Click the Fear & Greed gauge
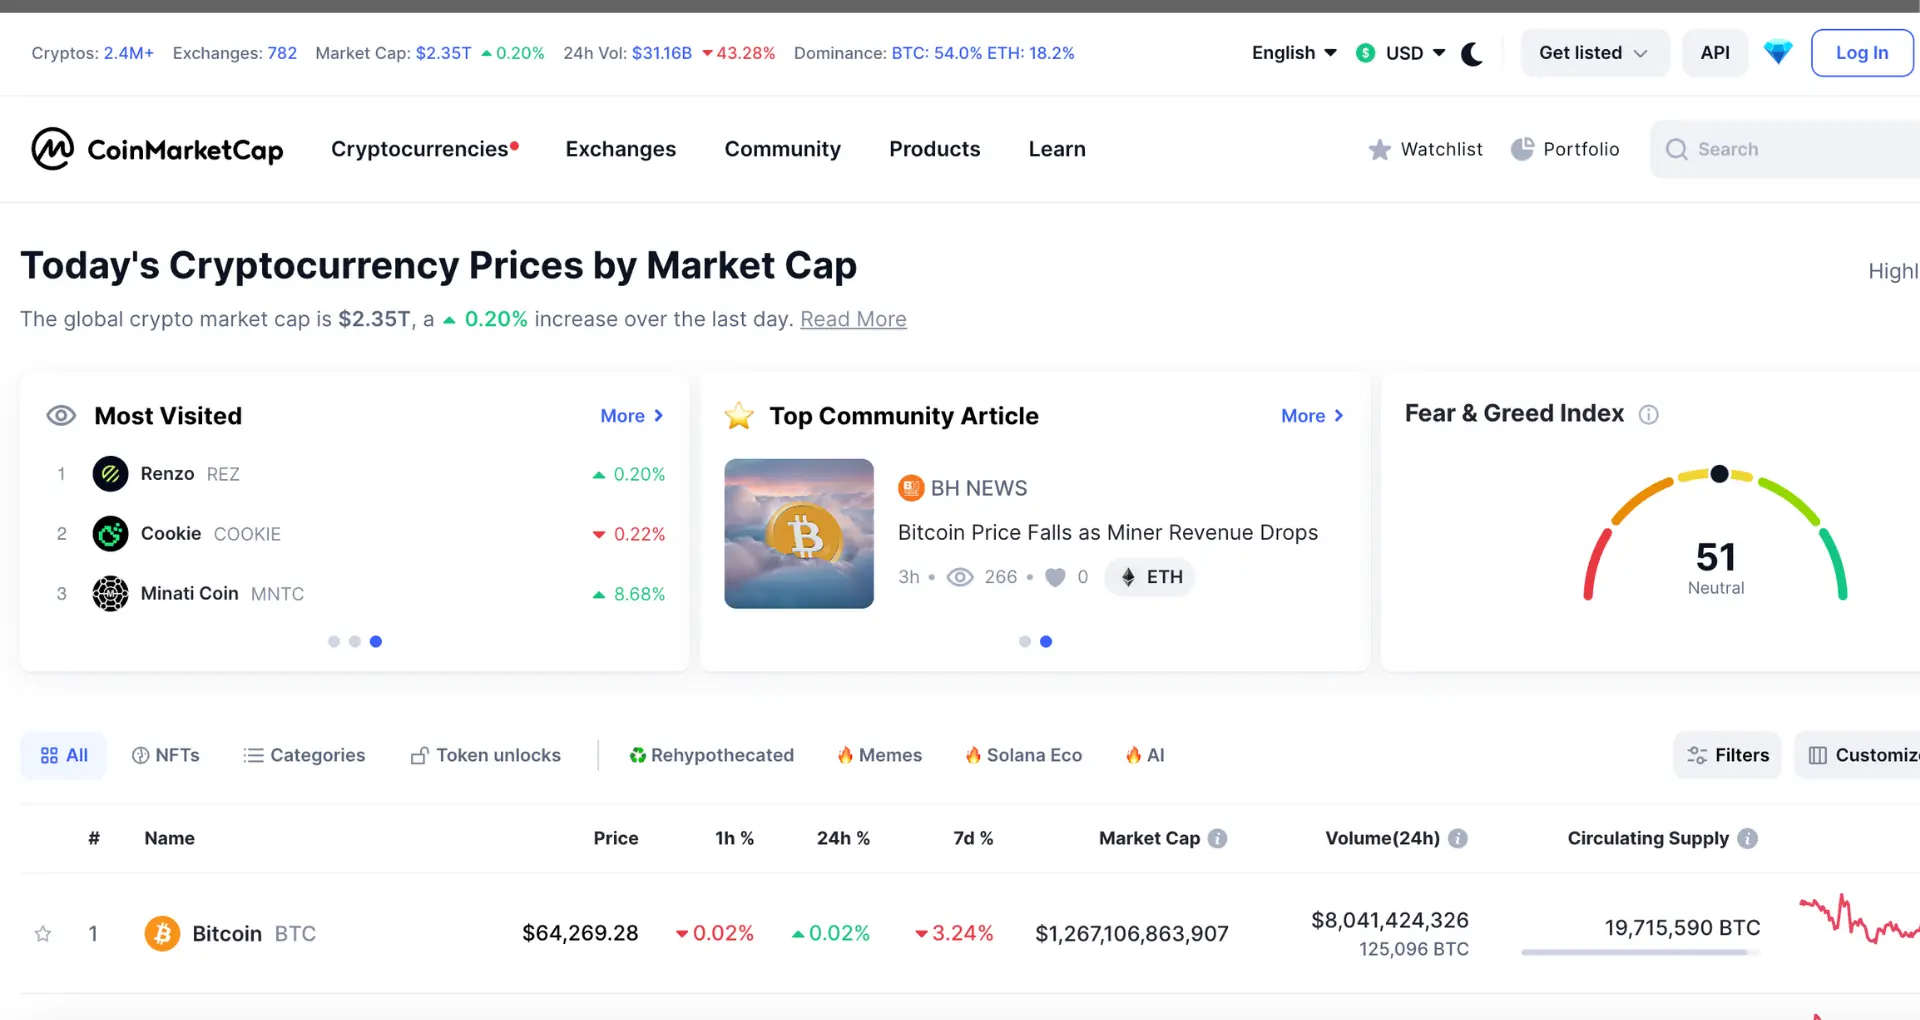 (1715, 533)
